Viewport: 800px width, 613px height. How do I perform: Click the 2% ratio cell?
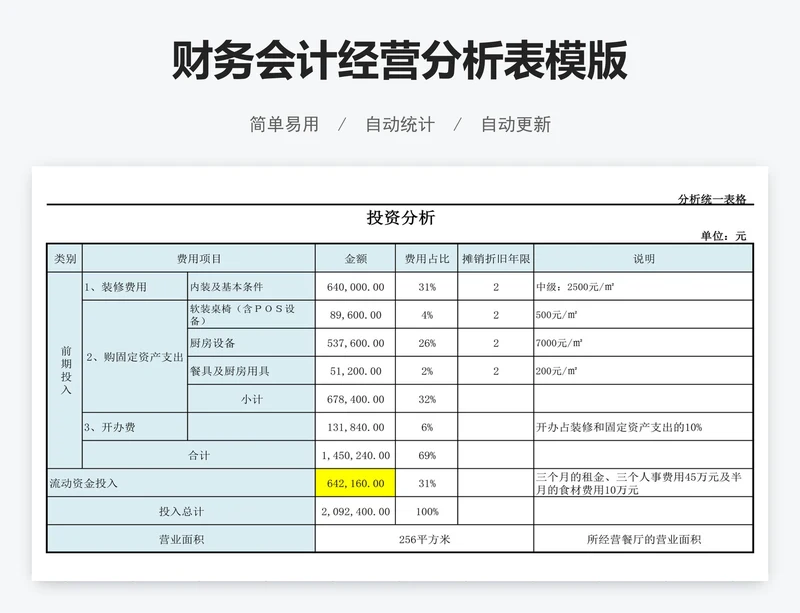pyautogui.click(x=427, y=371)
